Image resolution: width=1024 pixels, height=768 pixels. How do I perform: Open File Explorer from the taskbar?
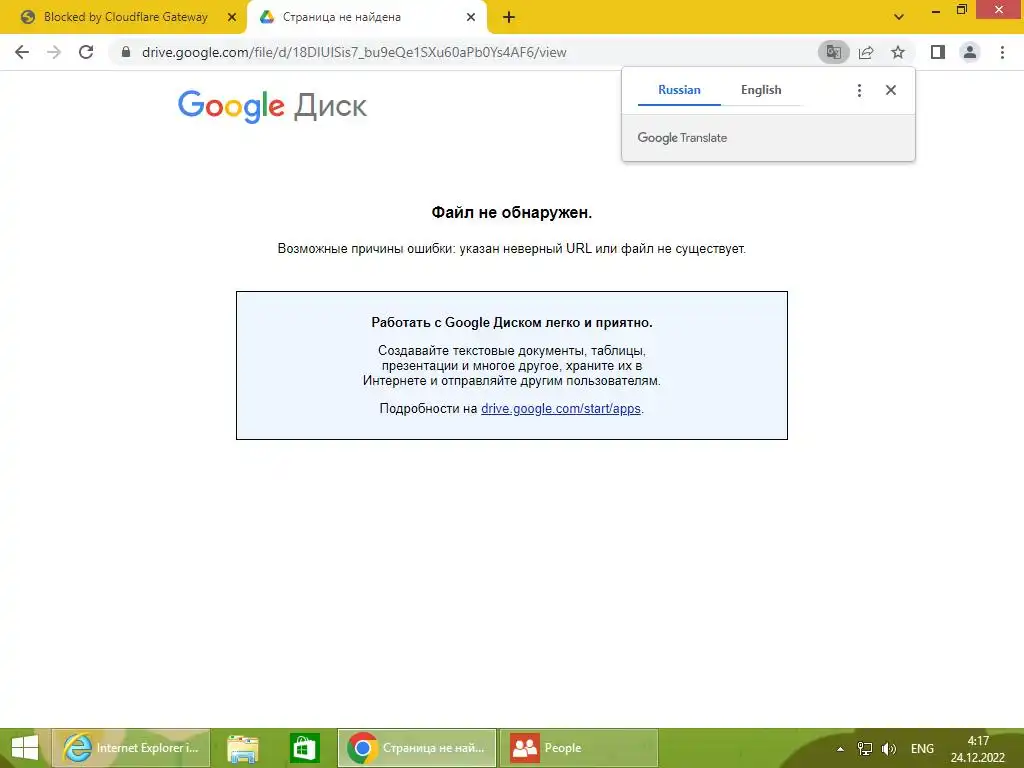[242, 748]
